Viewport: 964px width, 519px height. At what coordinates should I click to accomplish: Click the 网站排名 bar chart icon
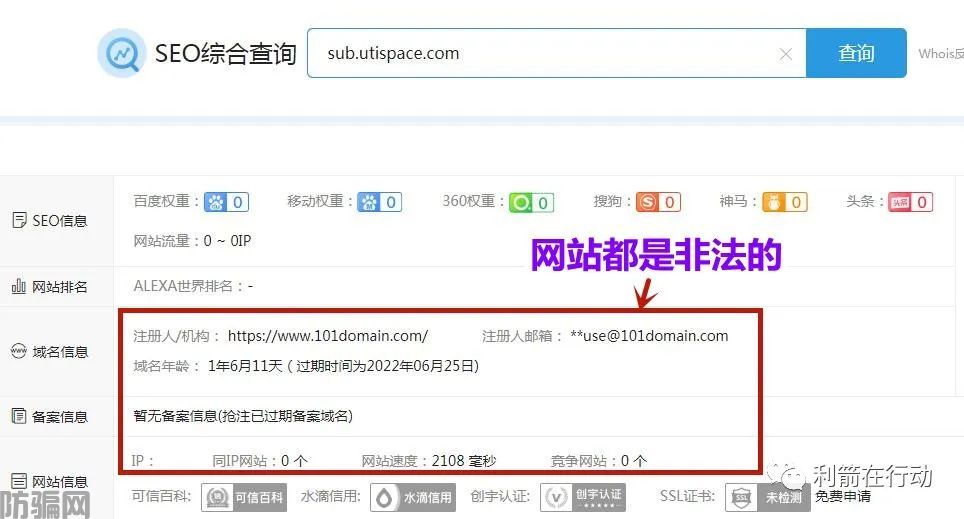click(x=18, y=286)
